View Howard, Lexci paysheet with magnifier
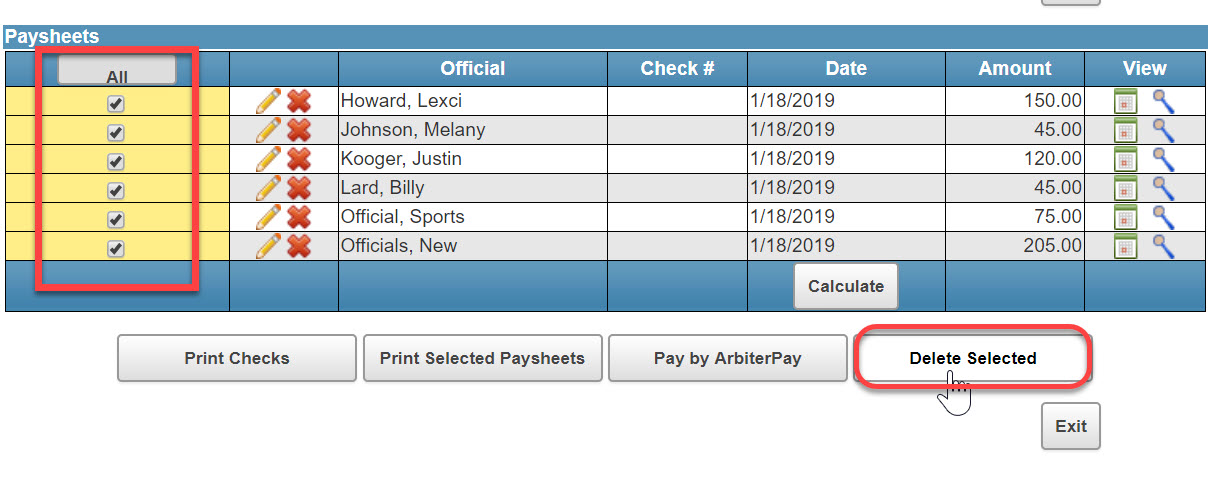This screenshot has height=491, width=1232. coord(1163,101)
